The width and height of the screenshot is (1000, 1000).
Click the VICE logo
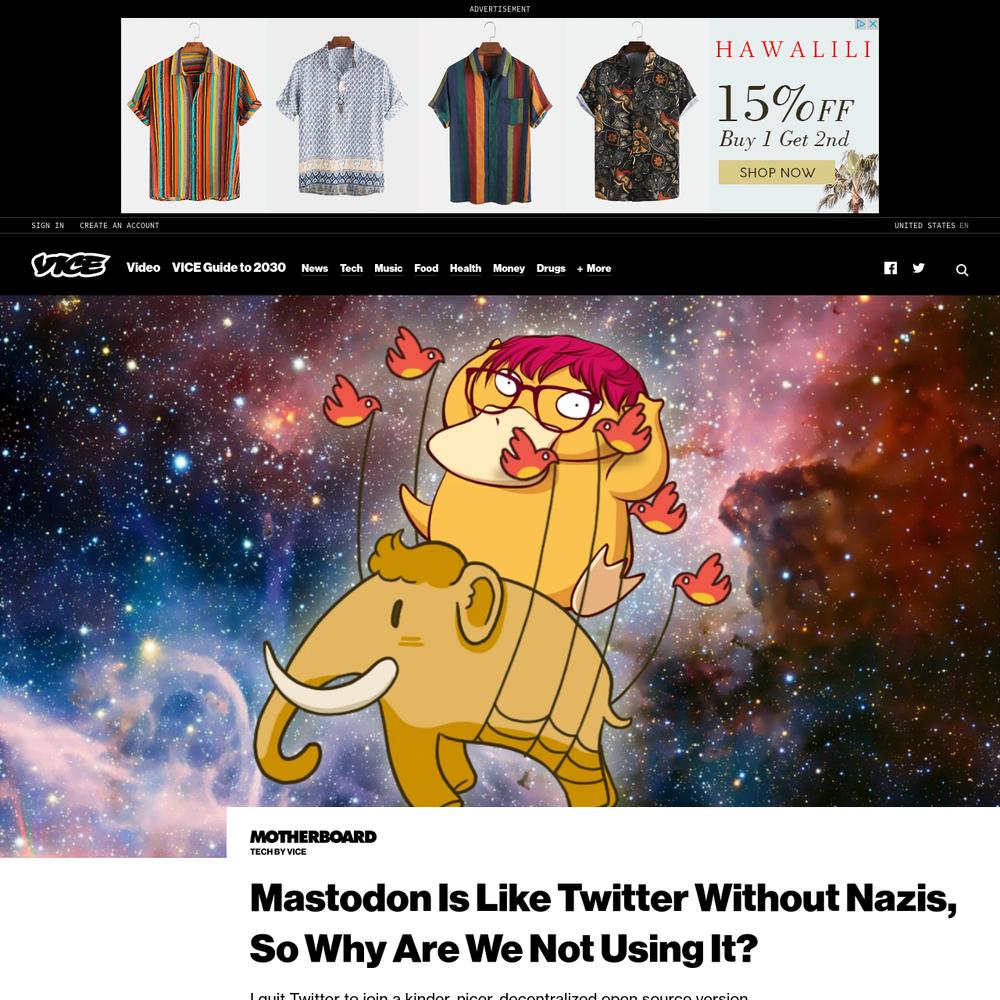coord(71,265)
